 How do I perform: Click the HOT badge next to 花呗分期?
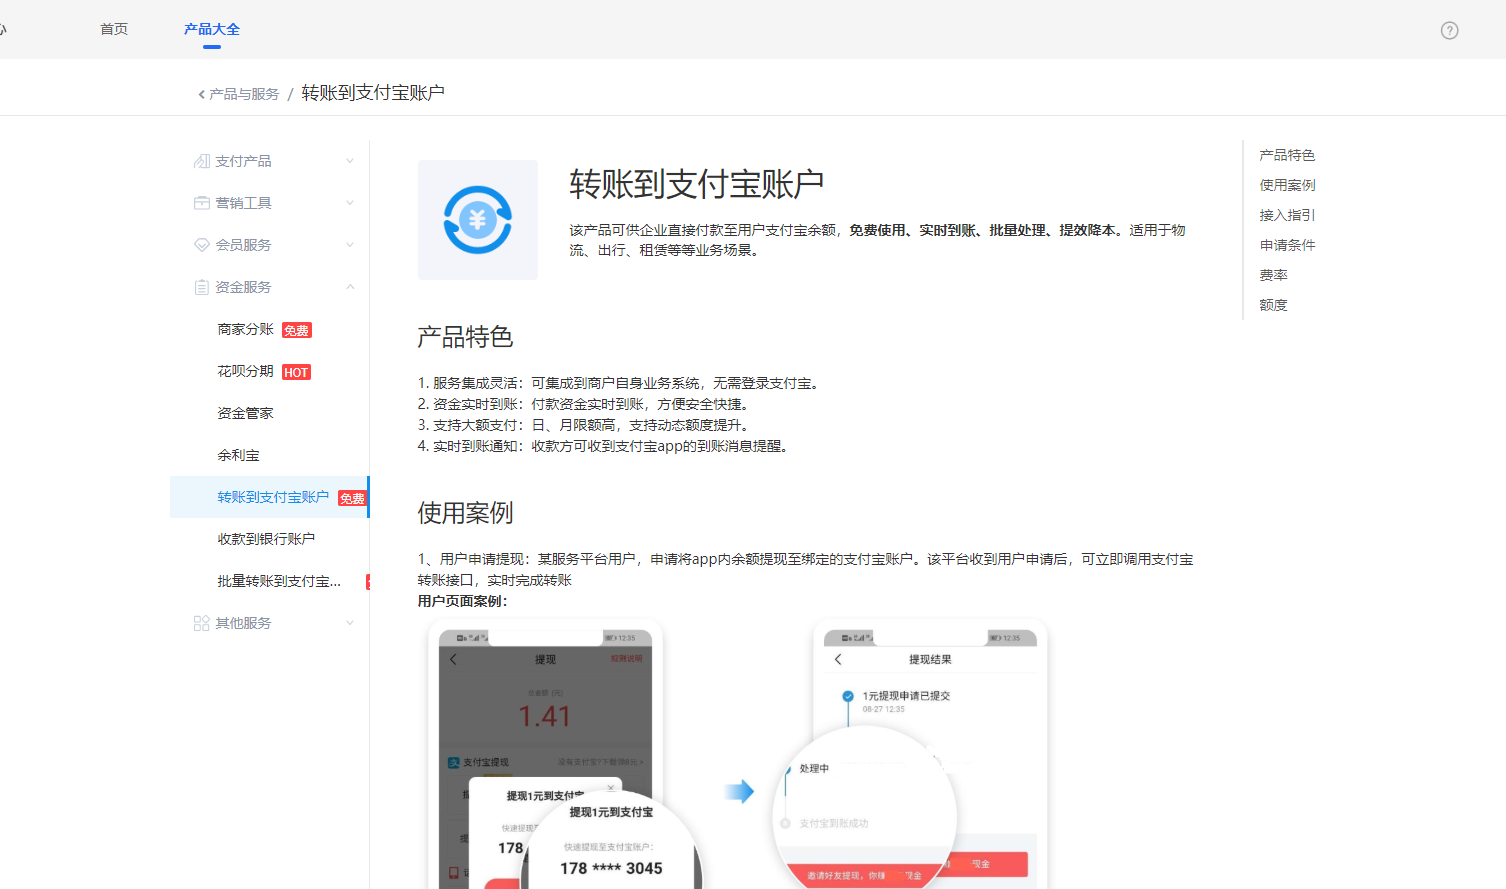296,372
